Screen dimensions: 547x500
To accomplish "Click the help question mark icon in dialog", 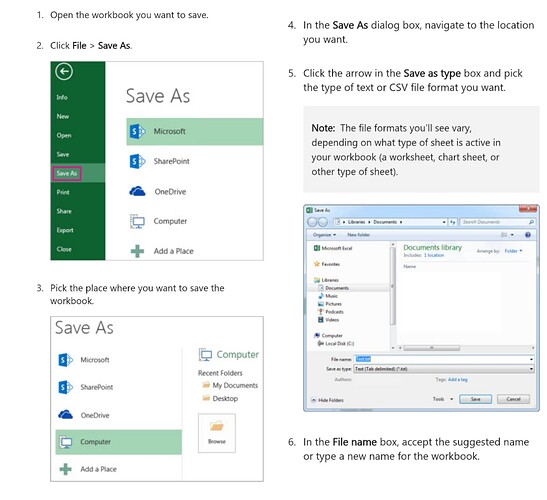I will [528, 235].
